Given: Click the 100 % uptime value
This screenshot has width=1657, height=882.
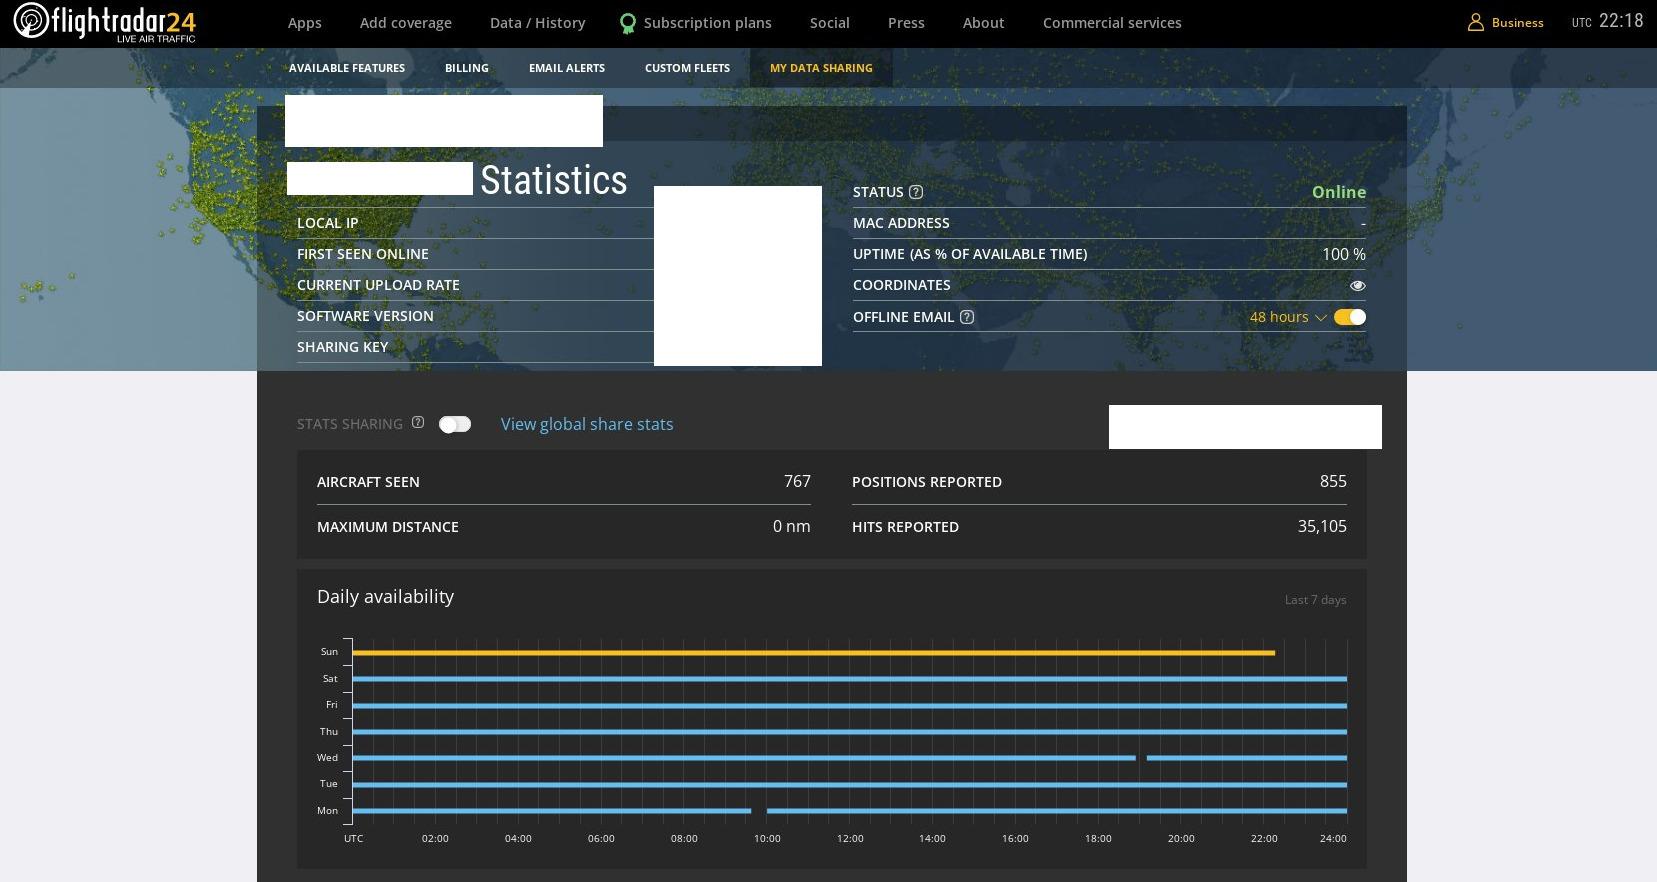Looking at the screenshot, I should (1344, 254).
